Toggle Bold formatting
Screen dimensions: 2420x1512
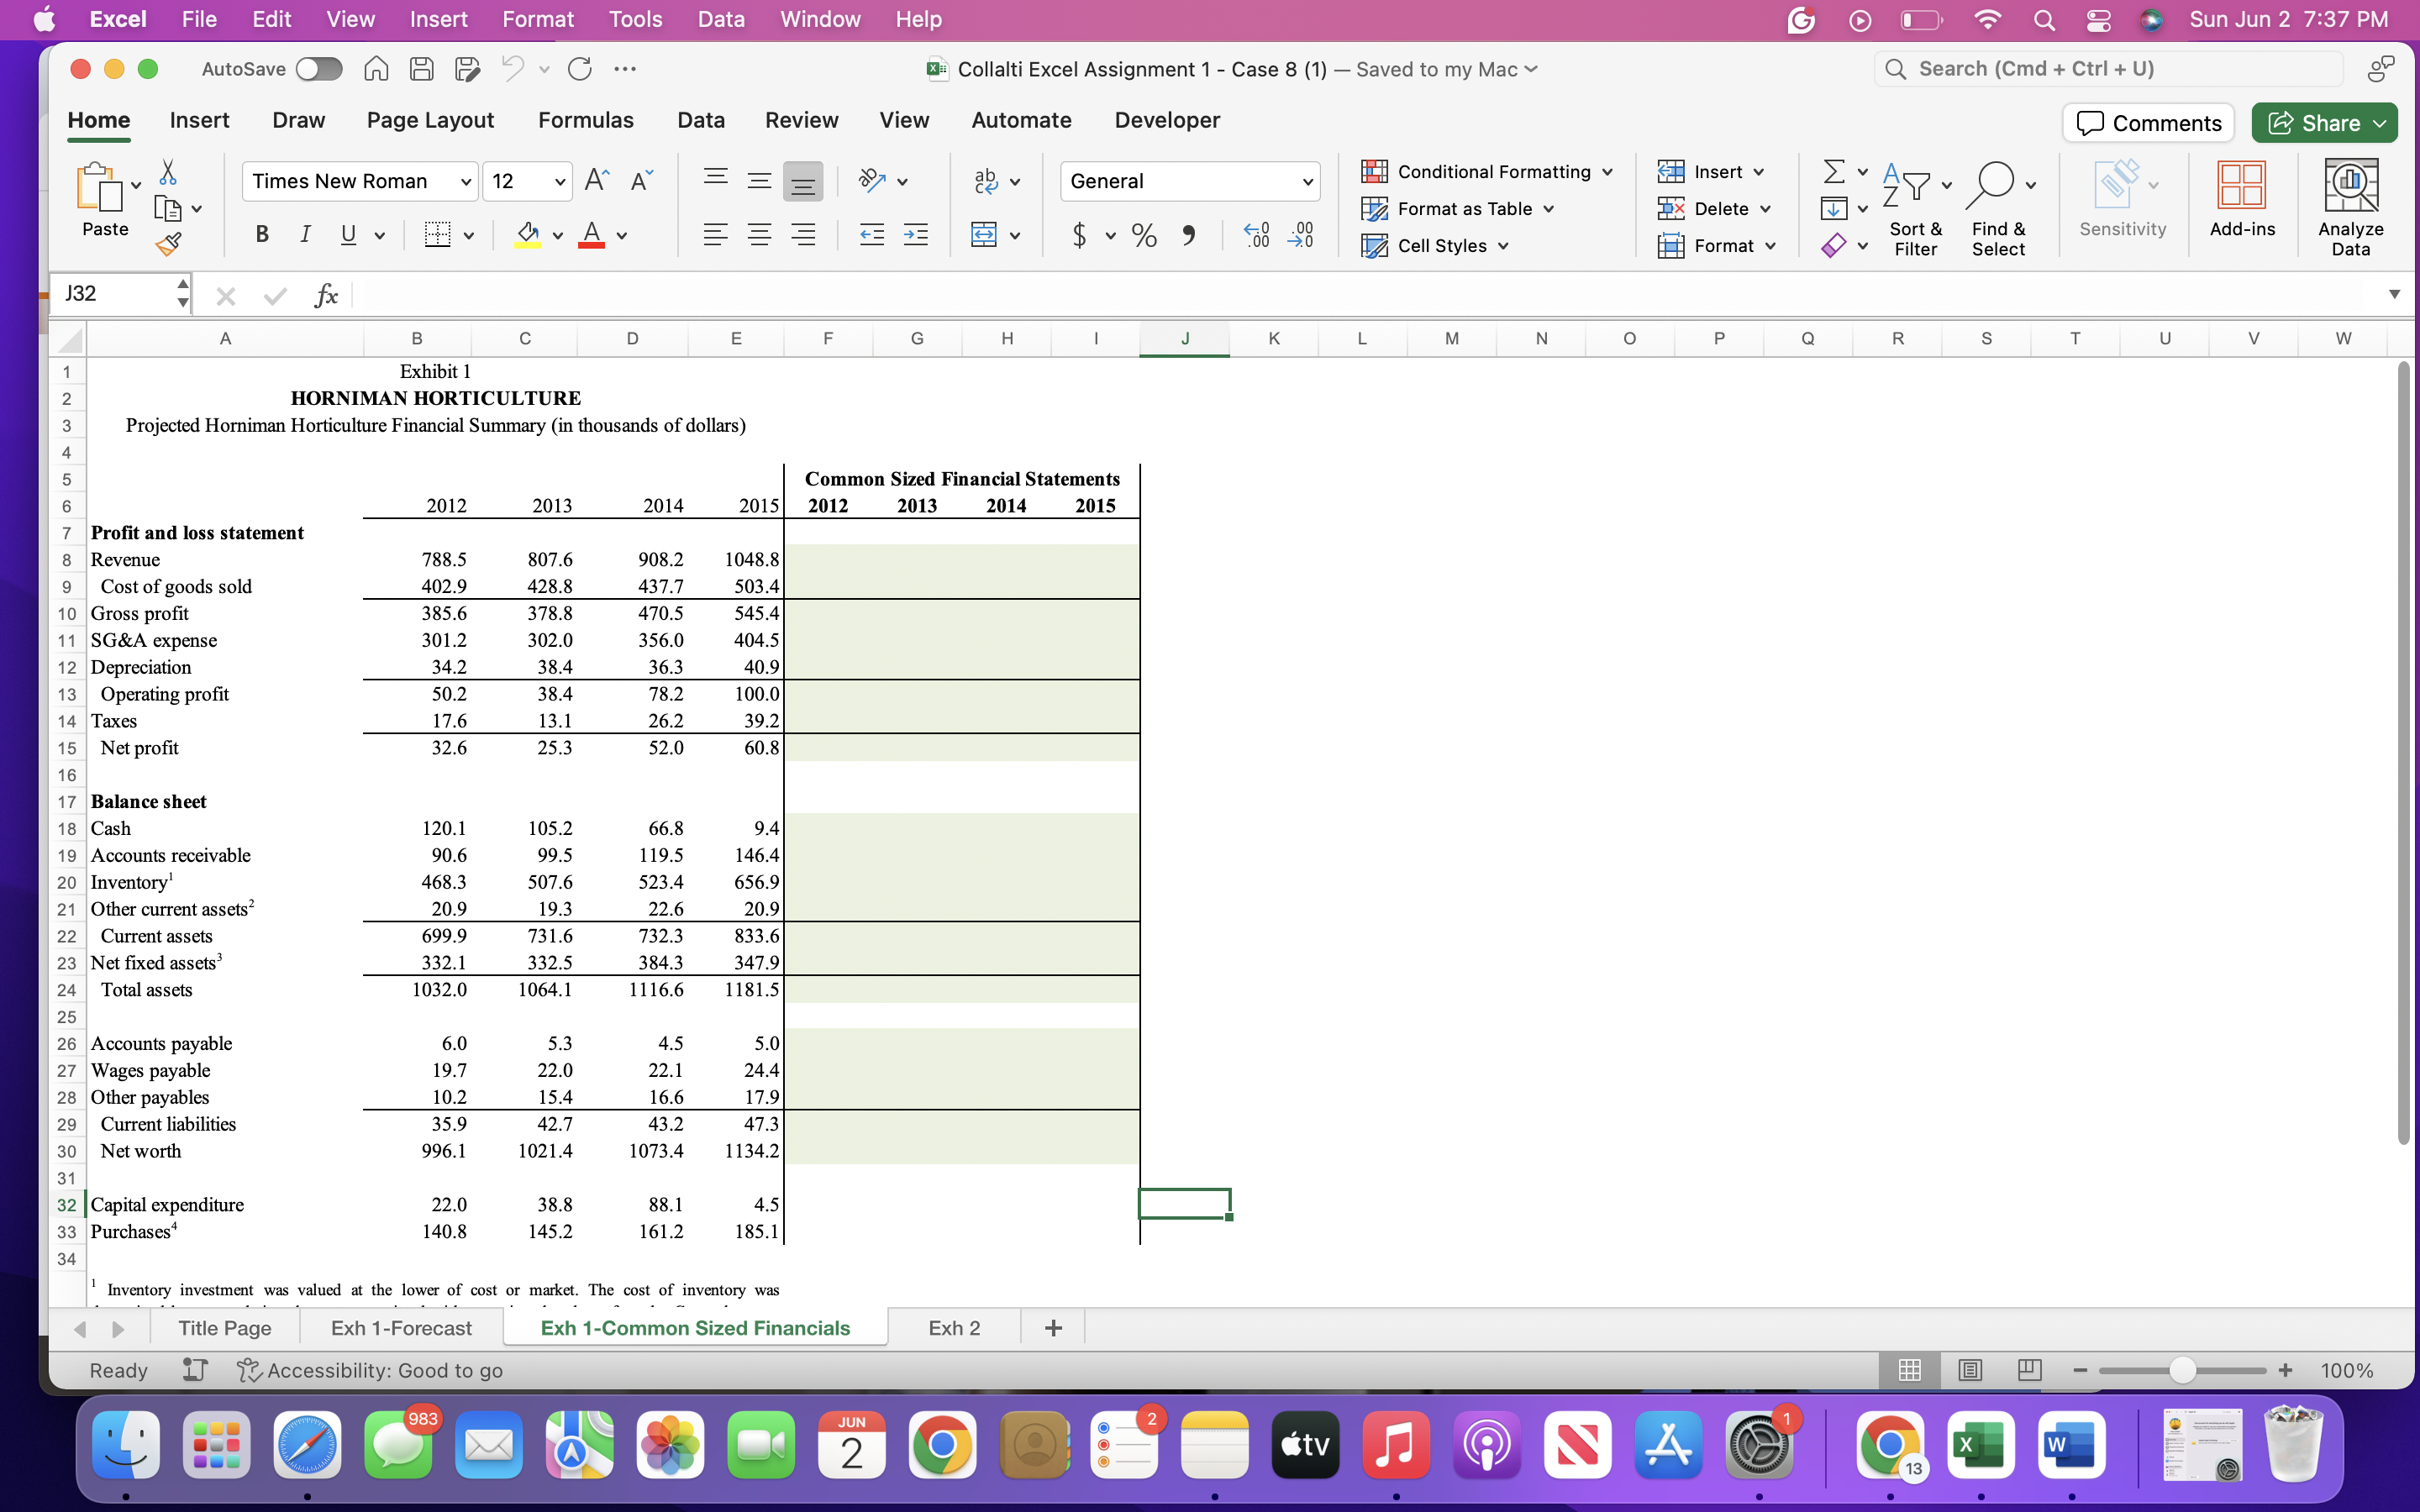[262, 235]
